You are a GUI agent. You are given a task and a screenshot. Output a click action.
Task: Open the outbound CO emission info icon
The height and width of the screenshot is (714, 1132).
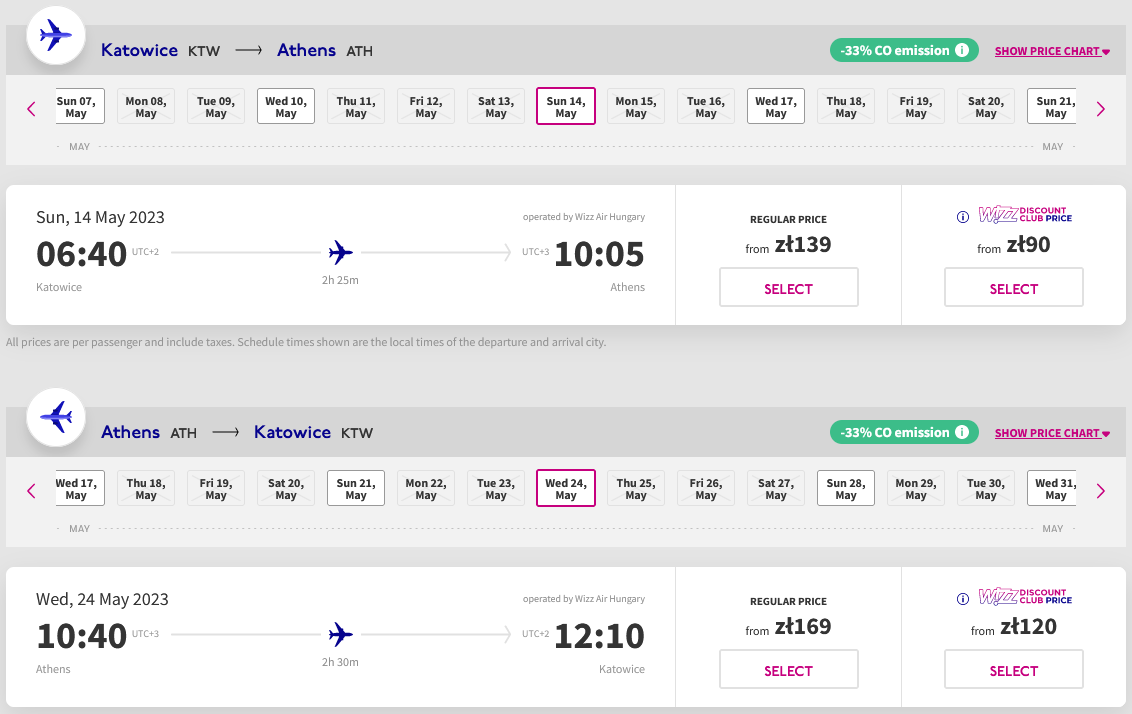(x=962, y=51)
